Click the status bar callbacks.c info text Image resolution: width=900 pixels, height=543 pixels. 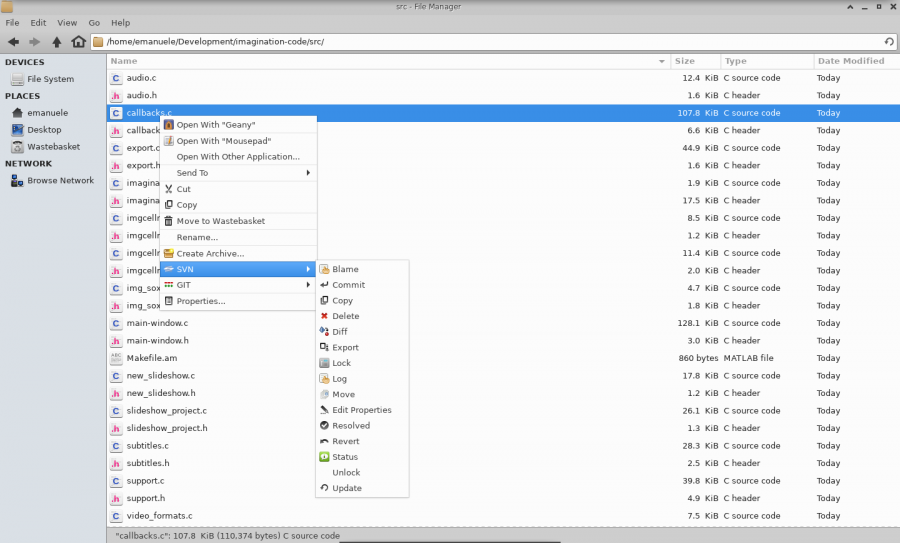tap(227, 536)
